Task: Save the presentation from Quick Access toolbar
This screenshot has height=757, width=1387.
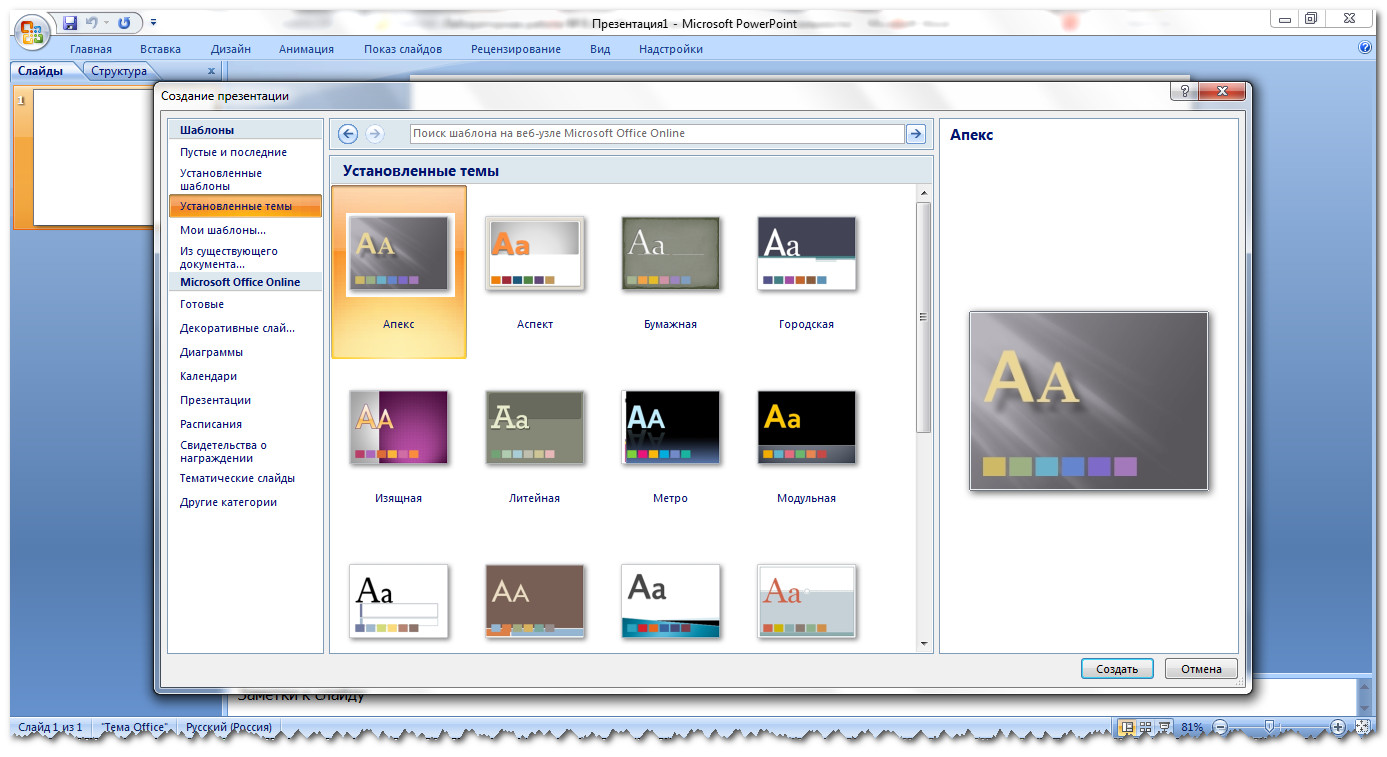Action: pos(70,22)
